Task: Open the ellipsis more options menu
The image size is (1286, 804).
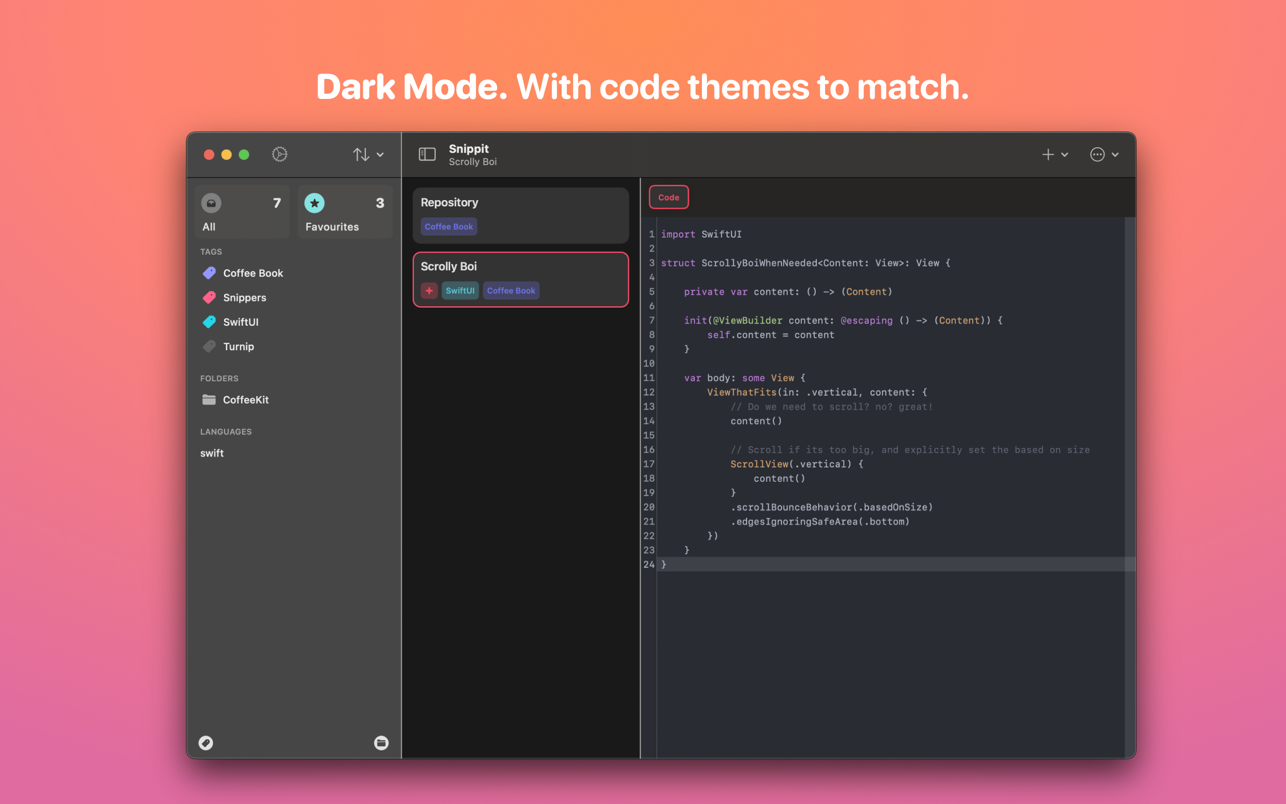Action: (x=1097, y=155)
